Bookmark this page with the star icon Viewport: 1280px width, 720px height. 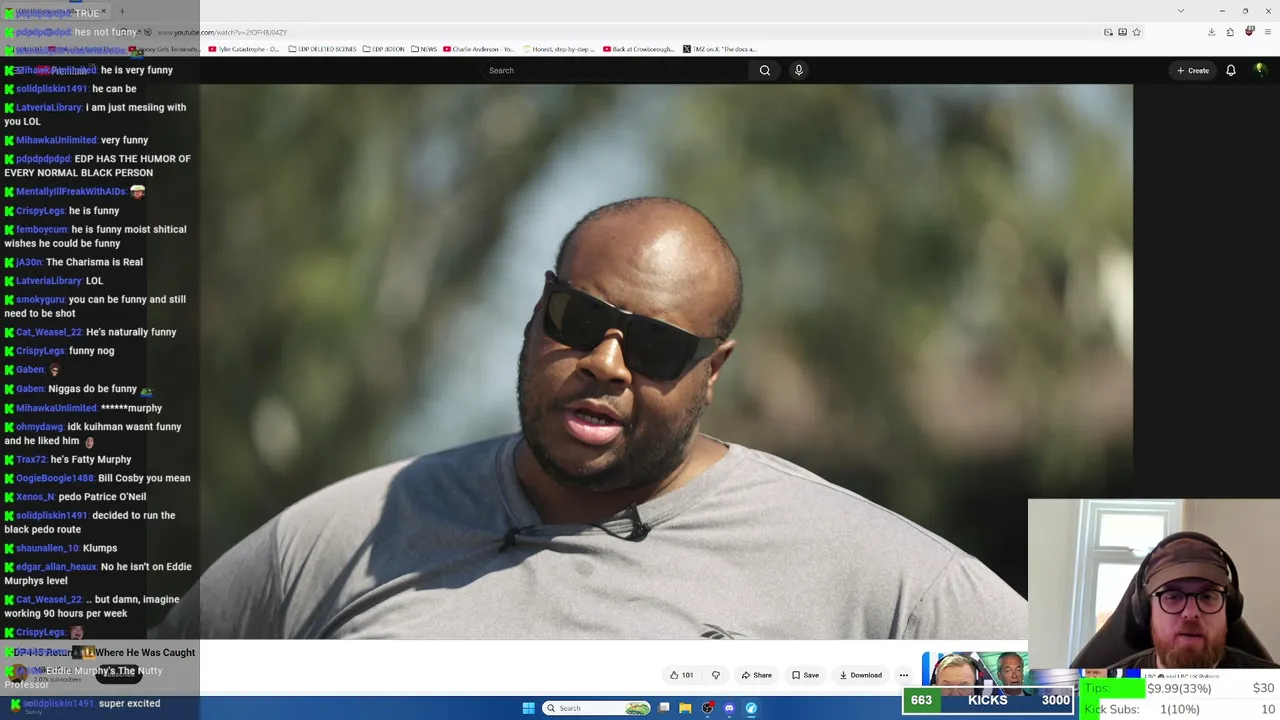(x=1137, y=32)
